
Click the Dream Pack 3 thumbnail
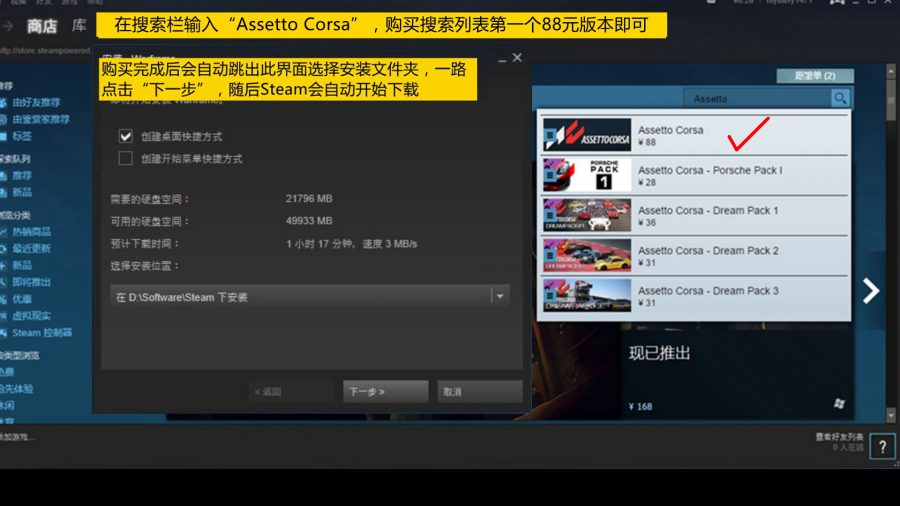tap(587, 295)
